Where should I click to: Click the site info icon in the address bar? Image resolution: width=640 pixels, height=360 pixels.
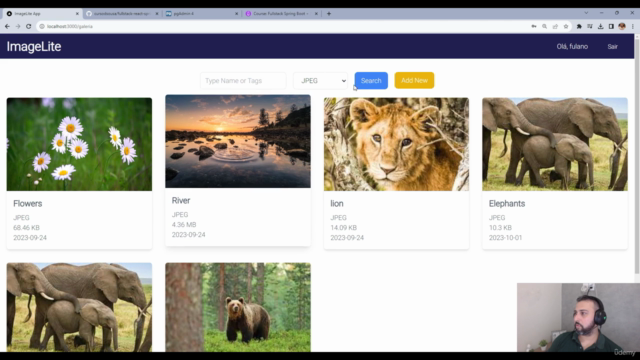[x=42, y=26]
